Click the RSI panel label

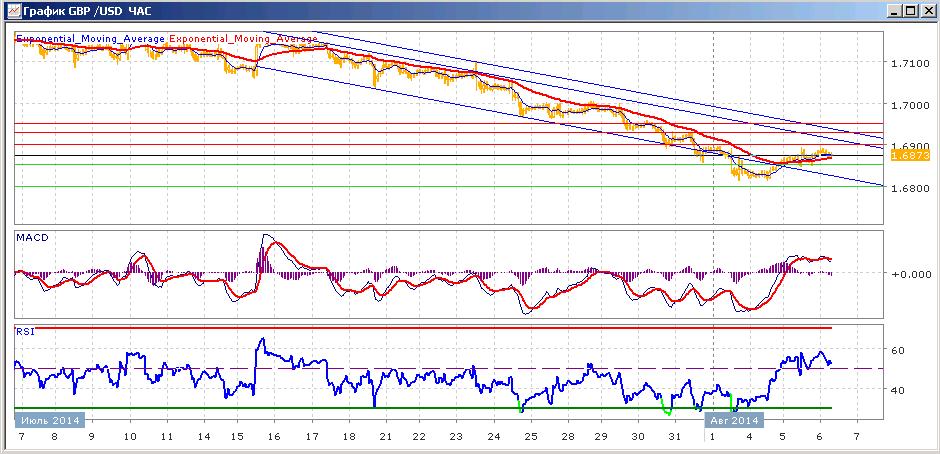point(25,331)
